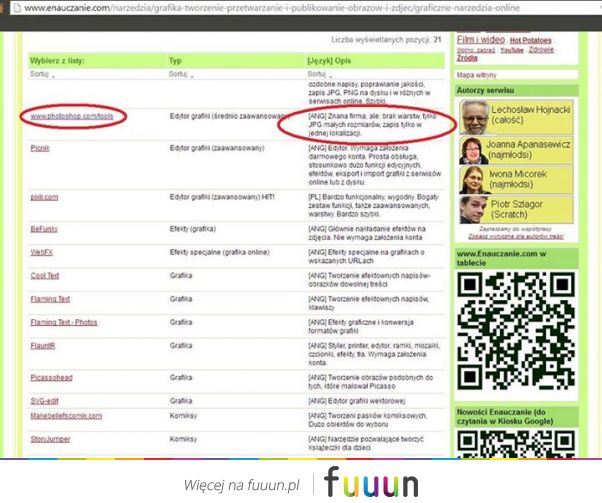Click the [Język] Opis column header
The width and height of the screenshot is (602, 503).
click(x=329, y=61)
